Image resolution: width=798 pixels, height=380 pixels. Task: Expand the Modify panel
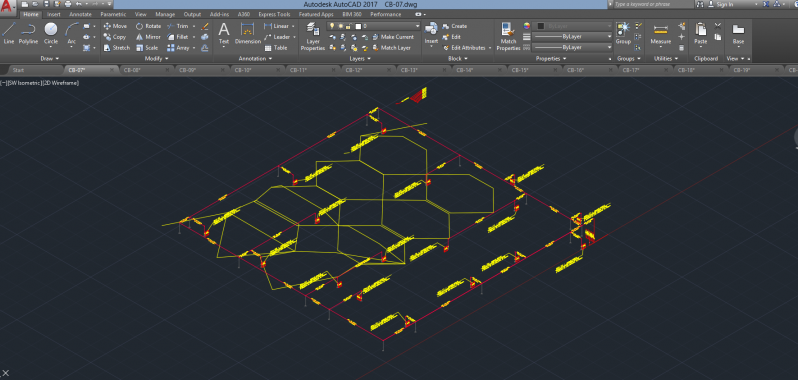157,59
